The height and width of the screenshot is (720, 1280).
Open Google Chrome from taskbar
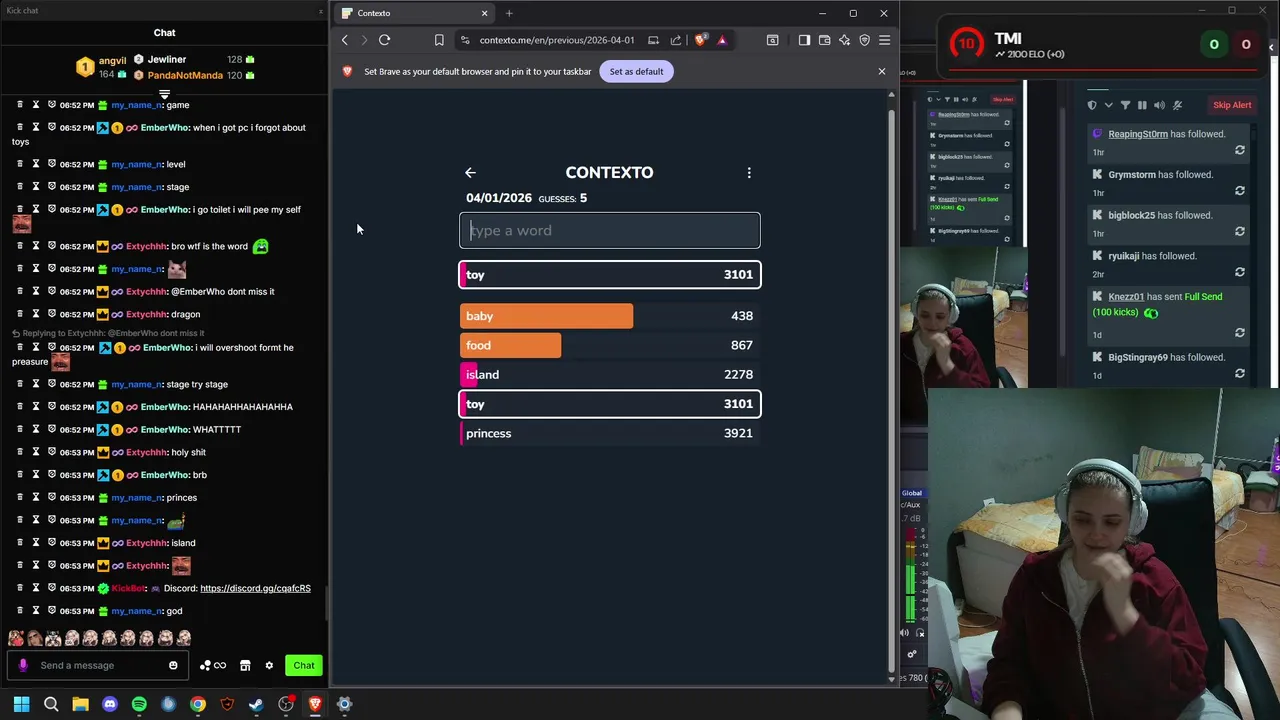(198, 704)
